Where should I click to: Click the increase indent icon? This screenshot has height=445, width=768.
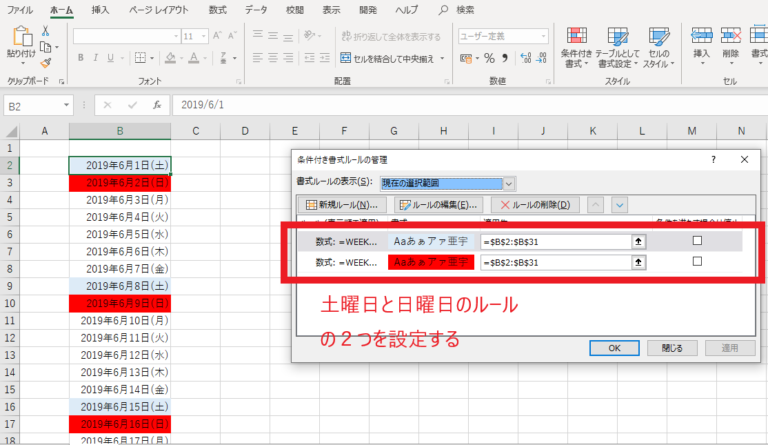(325, 58)
